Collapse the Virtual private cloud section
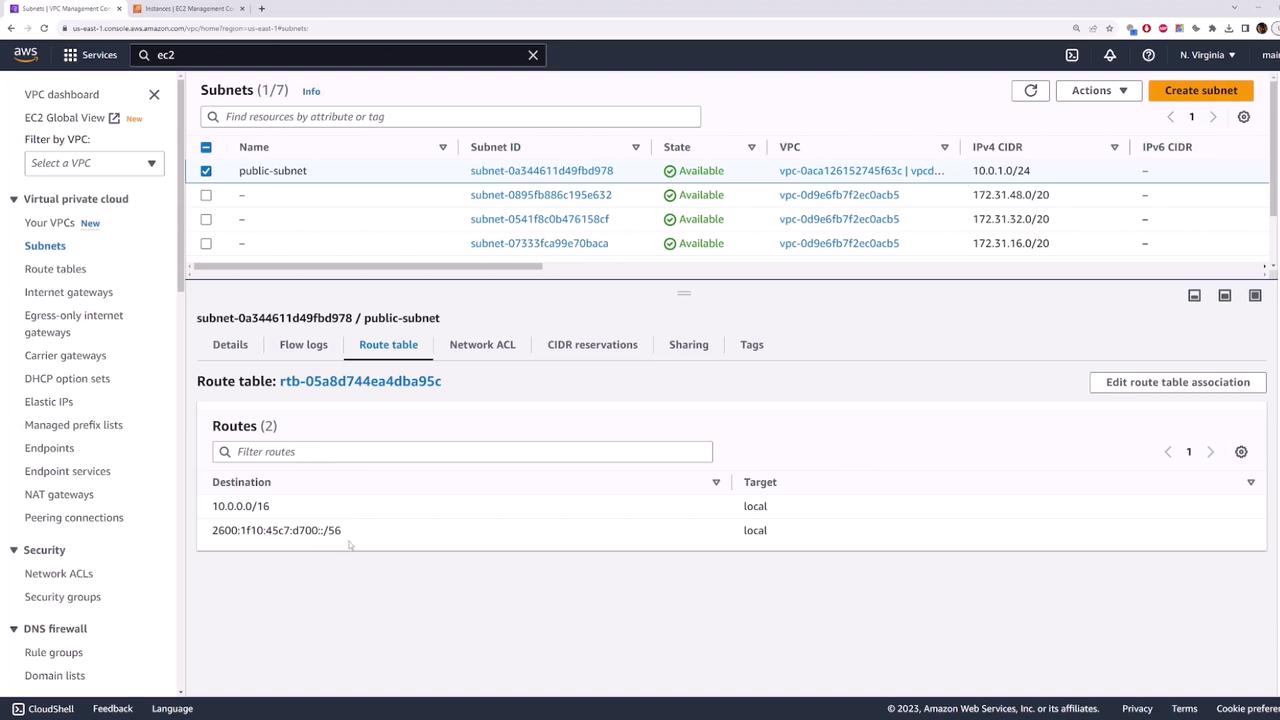This screenshot has height=720, width=1280. [x=14, y=199]
